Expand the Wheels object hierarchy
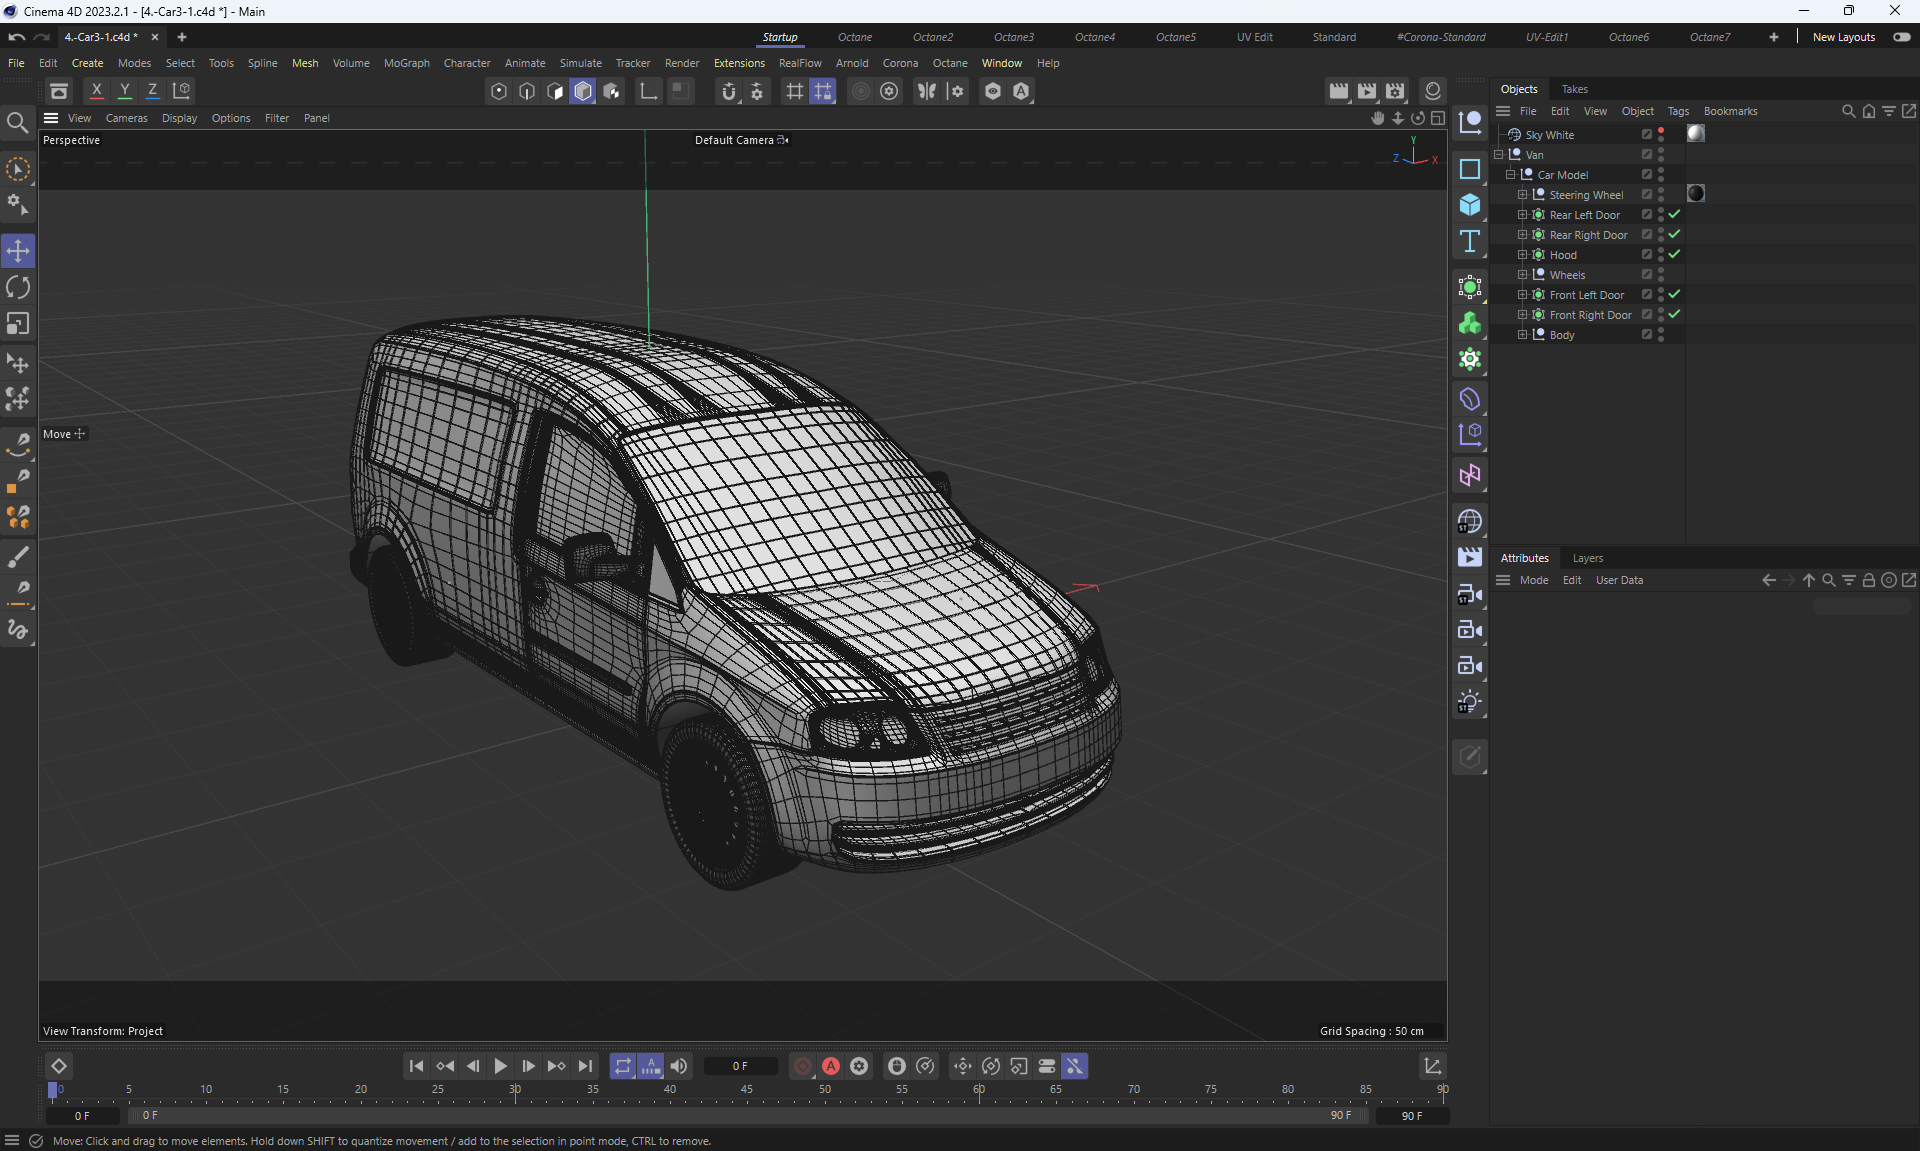This screenshot has width=1920, height=1151. click(1522, 275)
